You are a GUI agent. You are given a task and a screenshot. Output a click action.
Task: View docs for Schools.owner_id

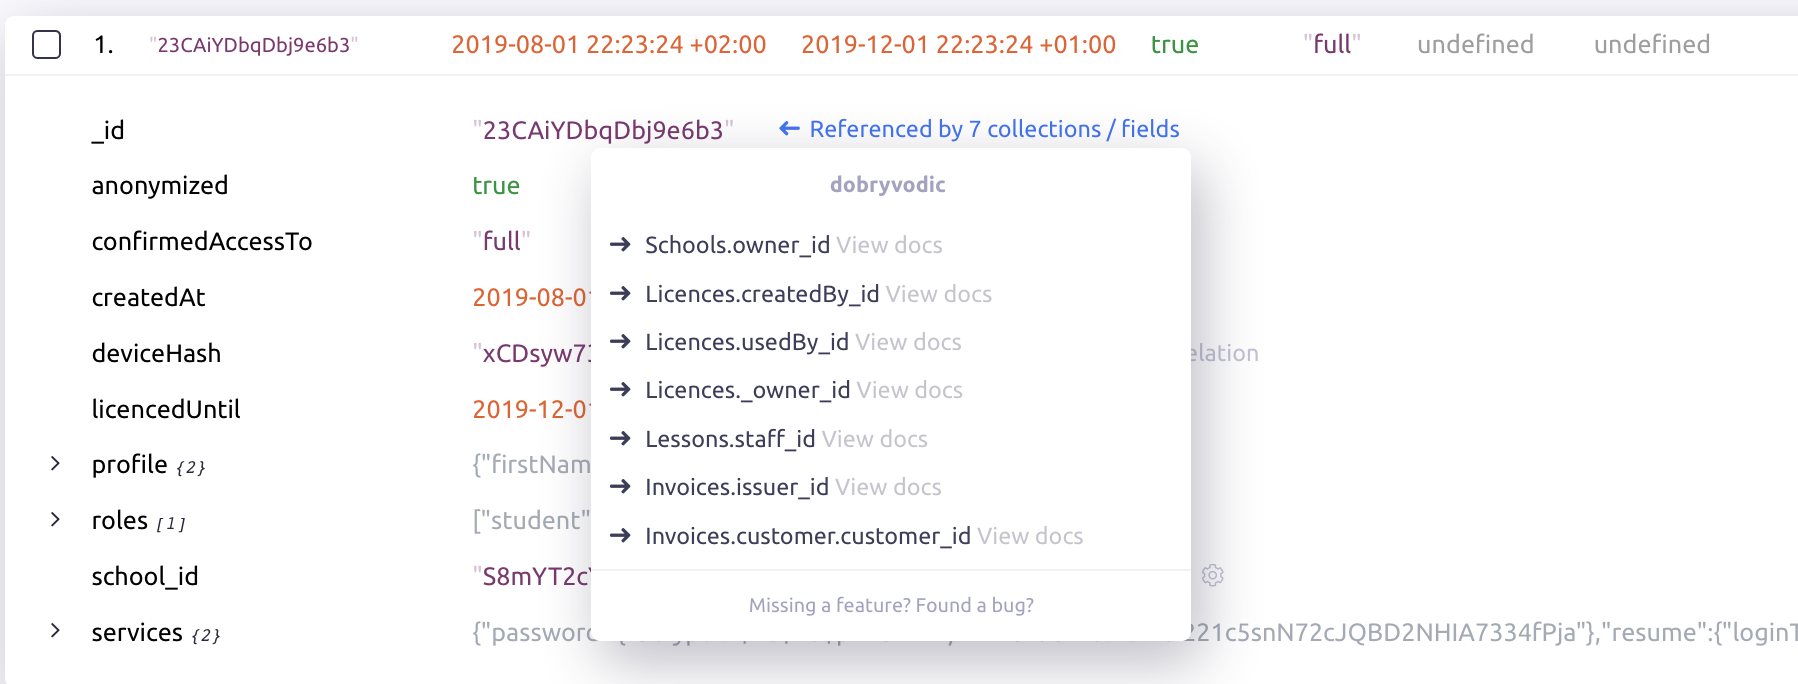(889, 245)
